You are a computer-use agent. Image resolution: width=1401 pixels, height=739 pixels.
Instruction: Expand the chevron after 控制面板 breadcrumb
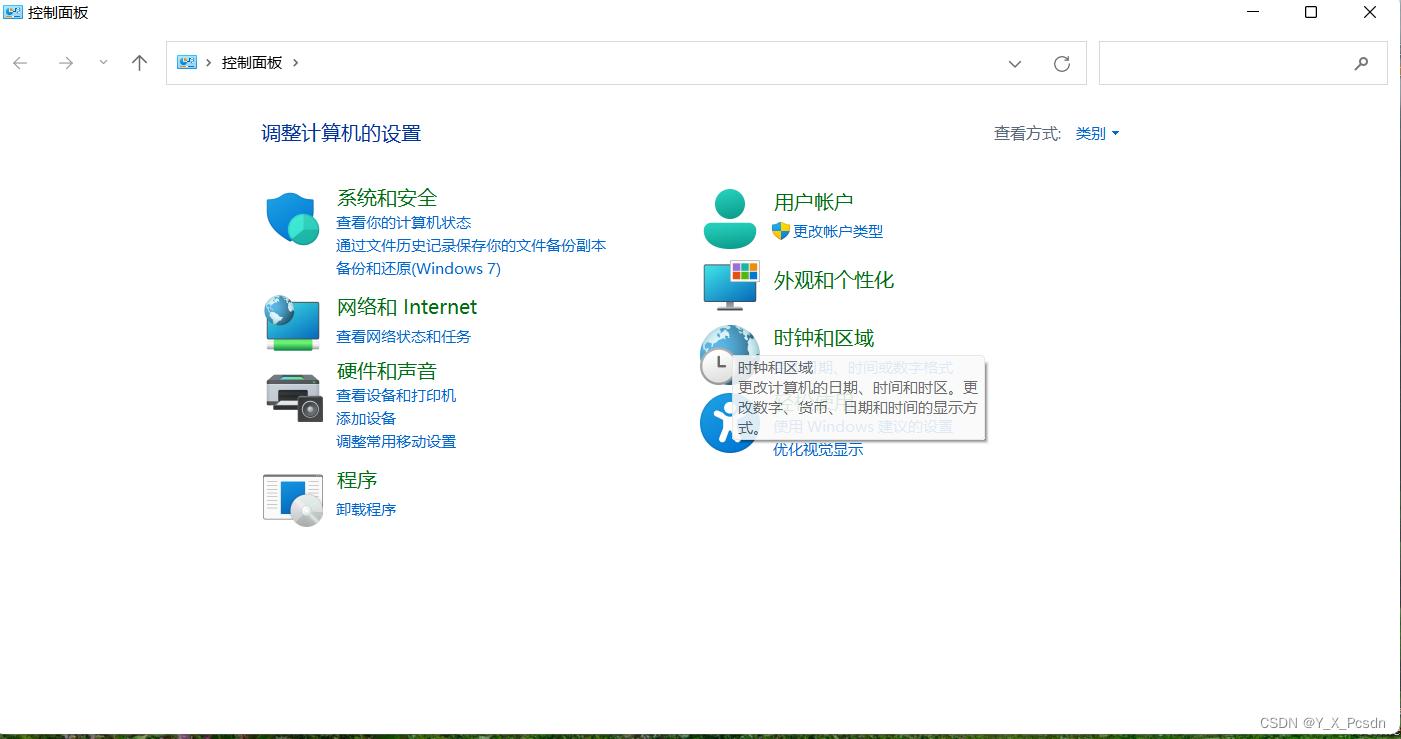point(296,62)
